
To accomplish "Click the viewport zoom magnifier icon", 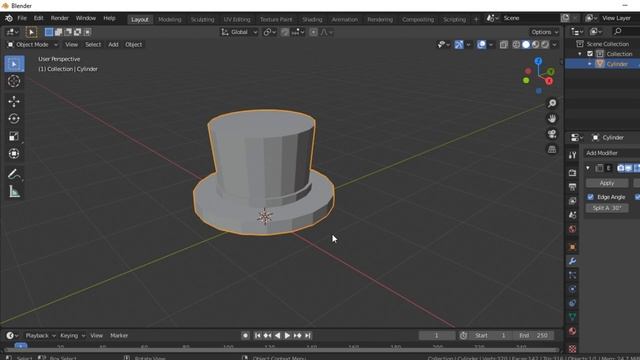I will [552, 103].
